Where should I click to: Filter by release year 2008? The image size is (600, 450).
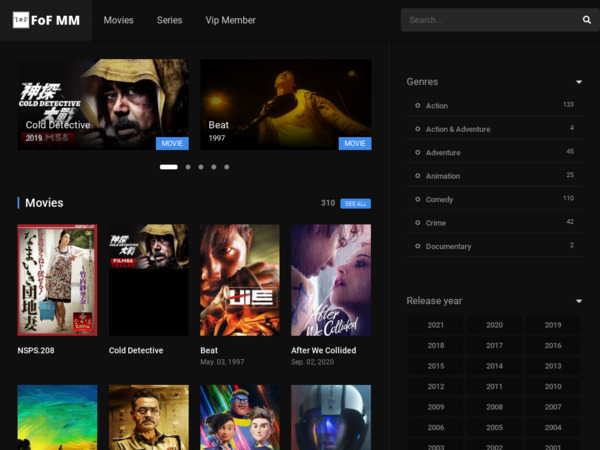pos(494,407)
